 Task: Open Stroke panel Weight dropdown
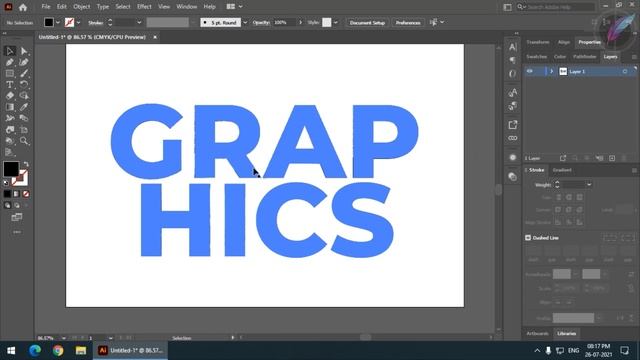pos(589,185)
